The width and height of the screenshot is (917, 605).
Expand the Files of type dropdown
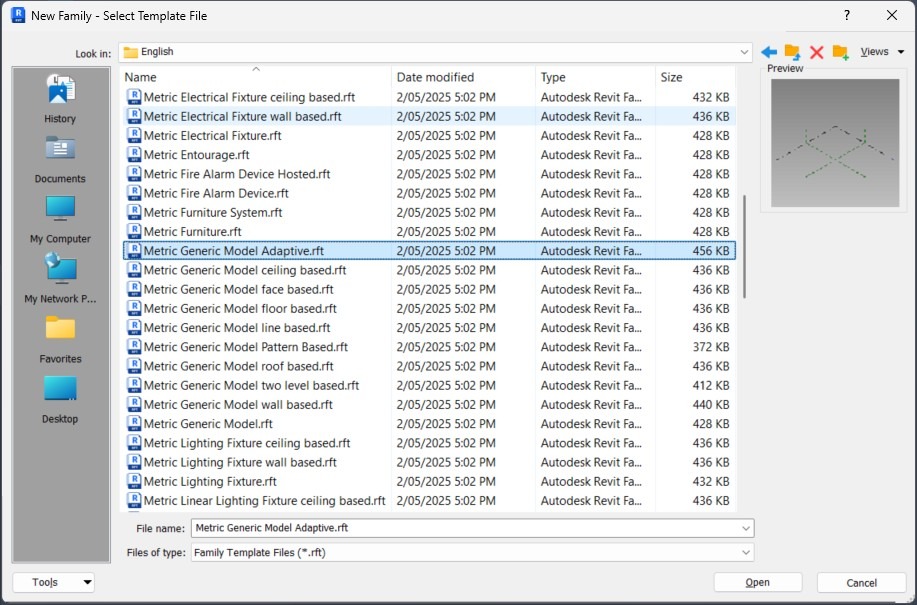pos(746,552)
